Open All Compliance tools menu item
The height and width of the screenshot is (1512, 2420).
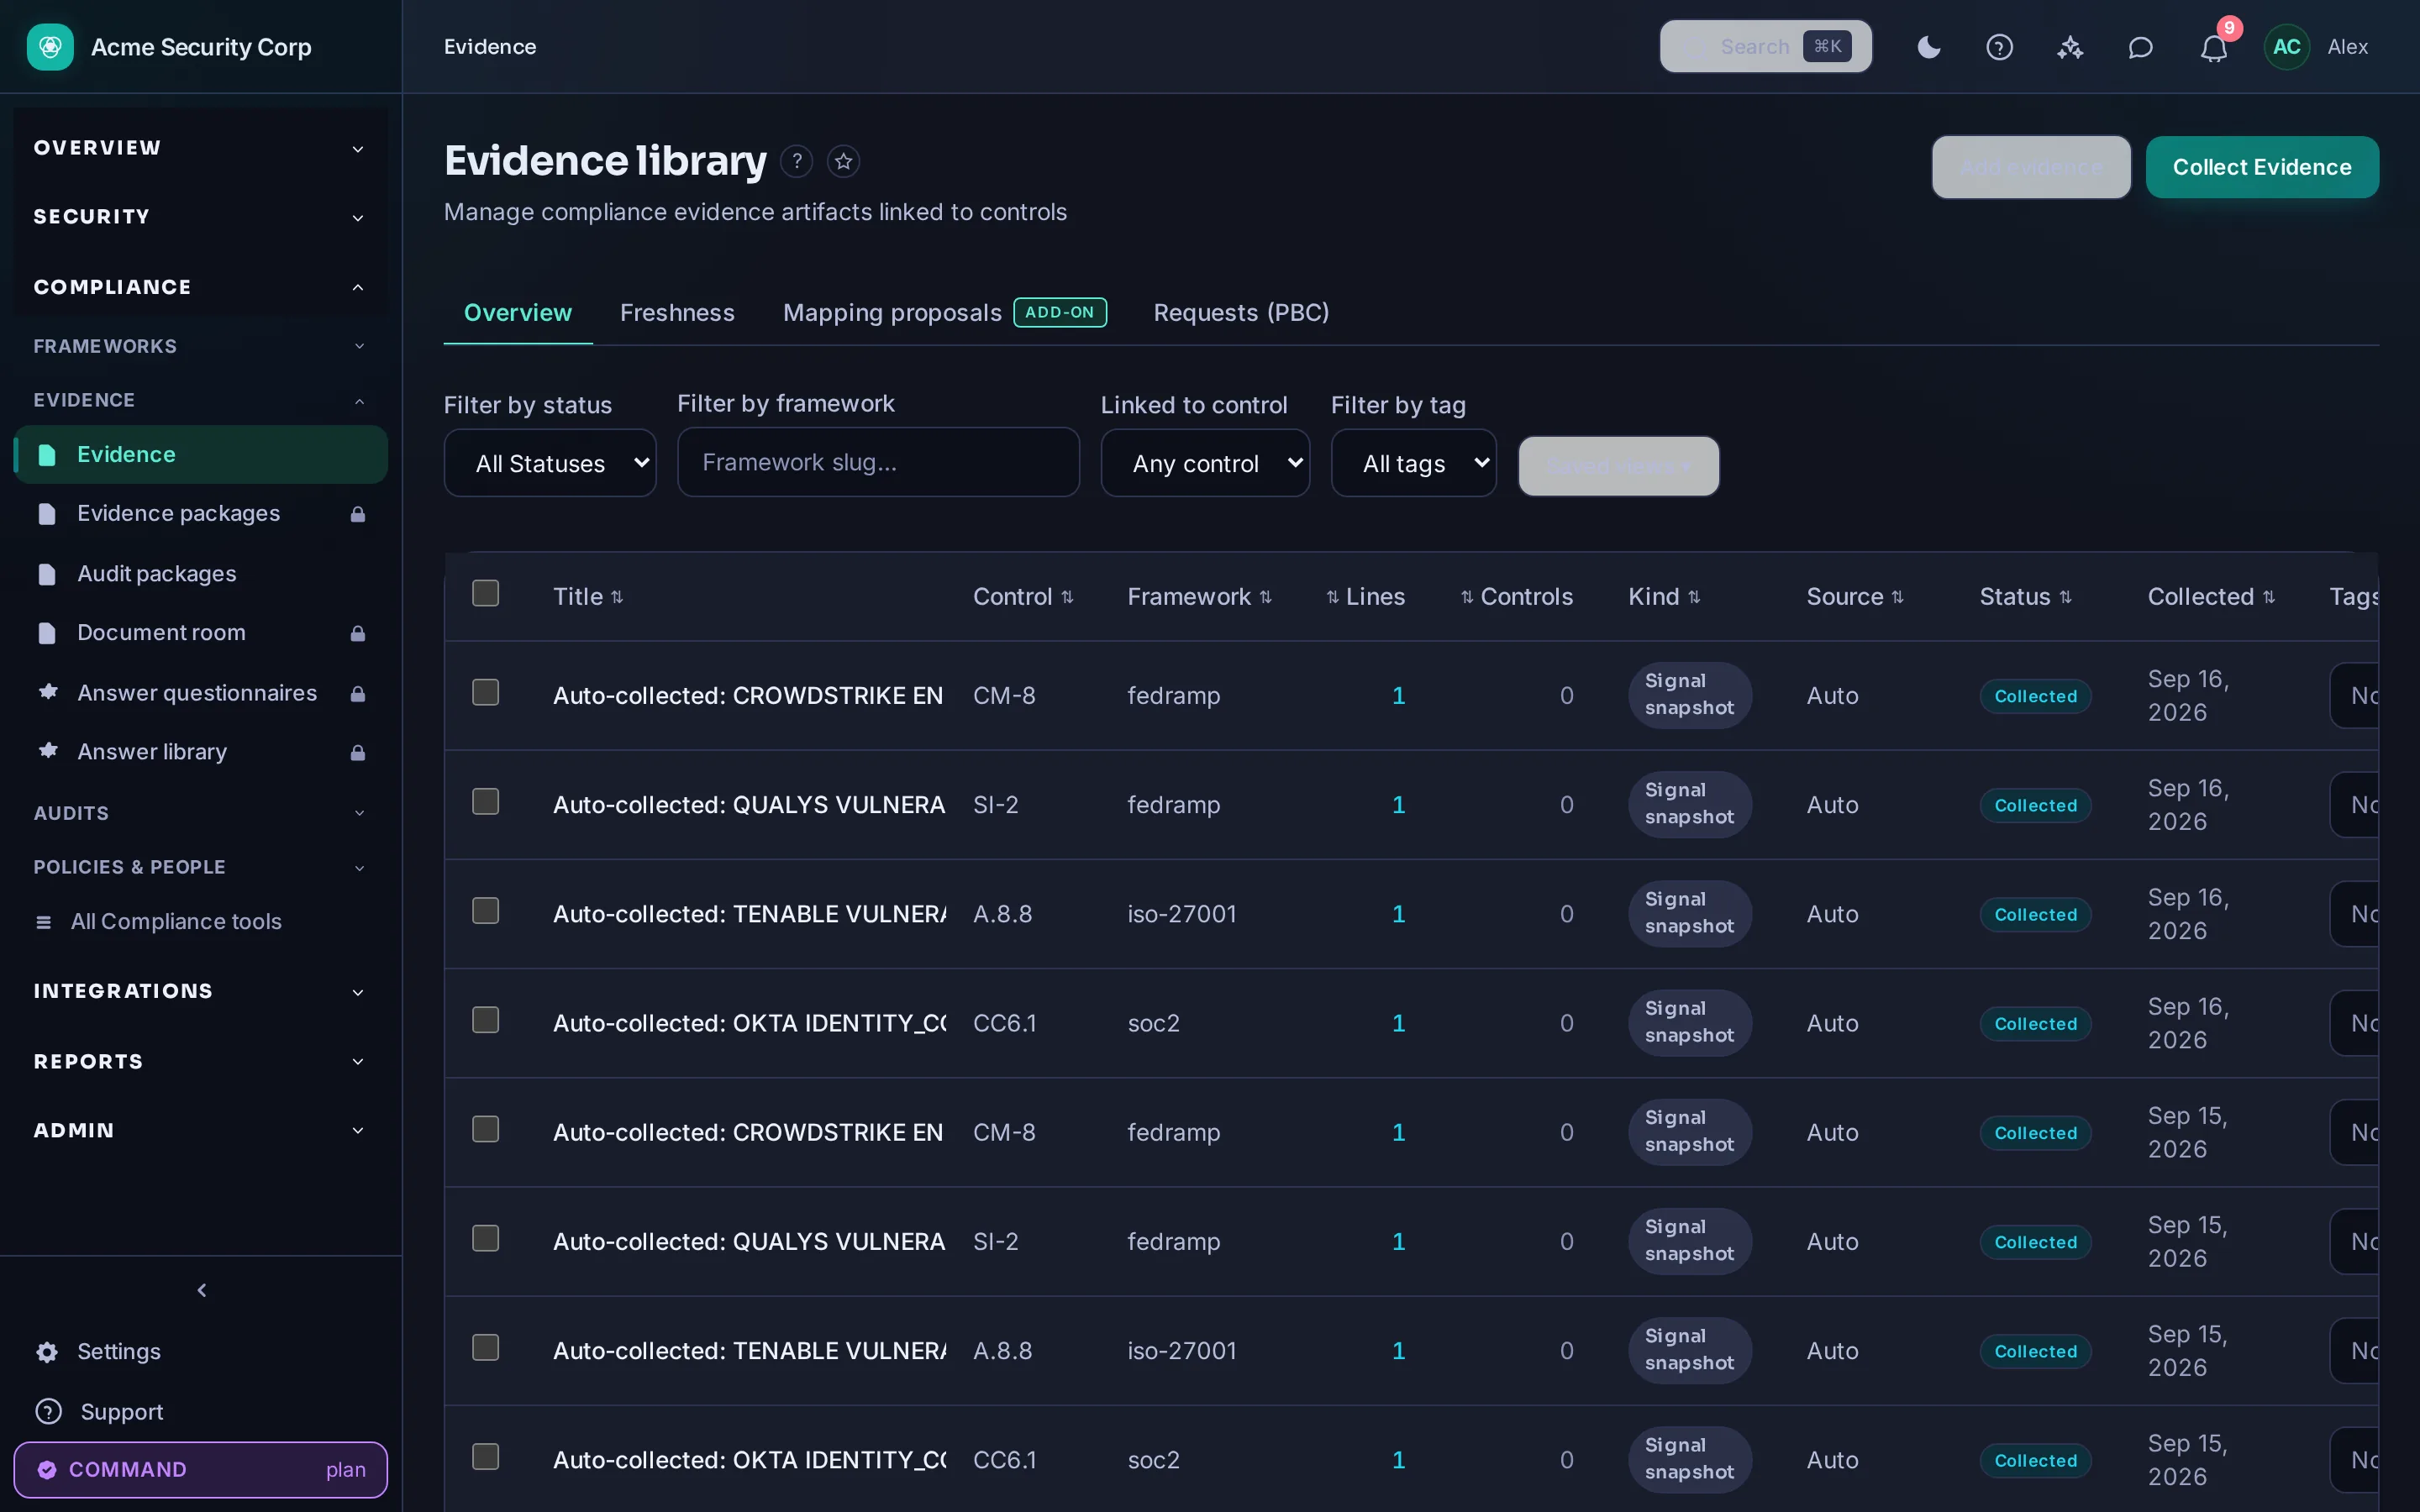coord(200,922)
